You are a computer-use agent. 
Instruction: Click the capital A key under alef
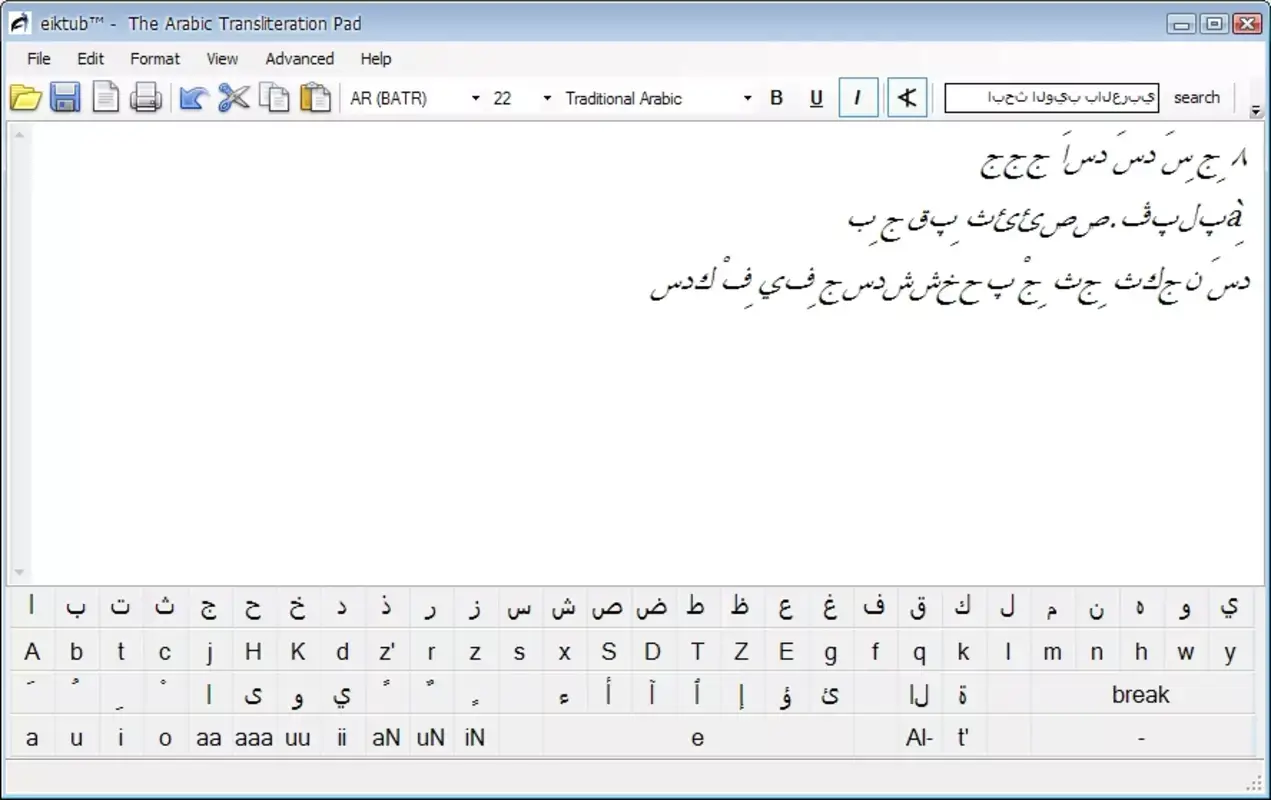click(x=32, y=653)
